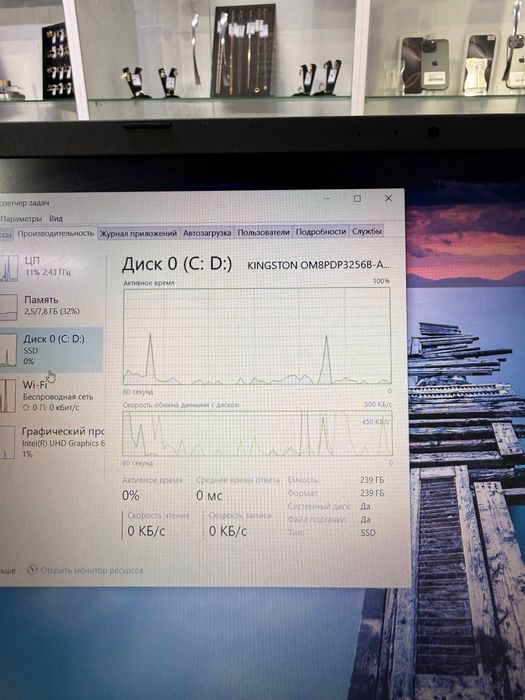Click the KINGSTON OM8PDP3256B model name
525x700 pixels.
coord(318,265)
